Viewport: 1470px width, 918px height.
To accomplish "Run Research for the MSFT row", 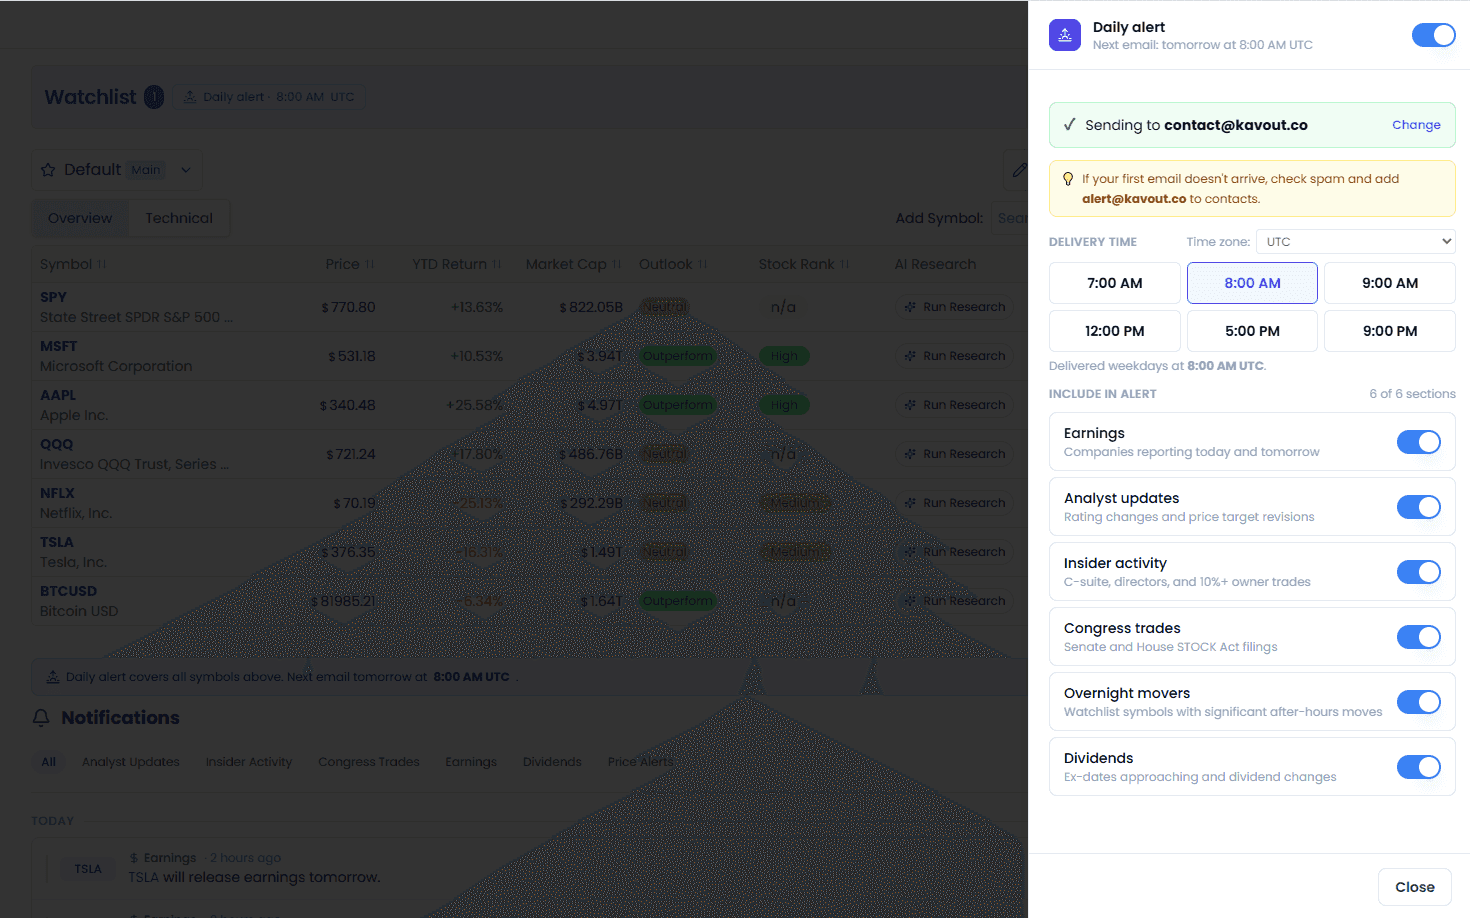I will coord(955,356).
